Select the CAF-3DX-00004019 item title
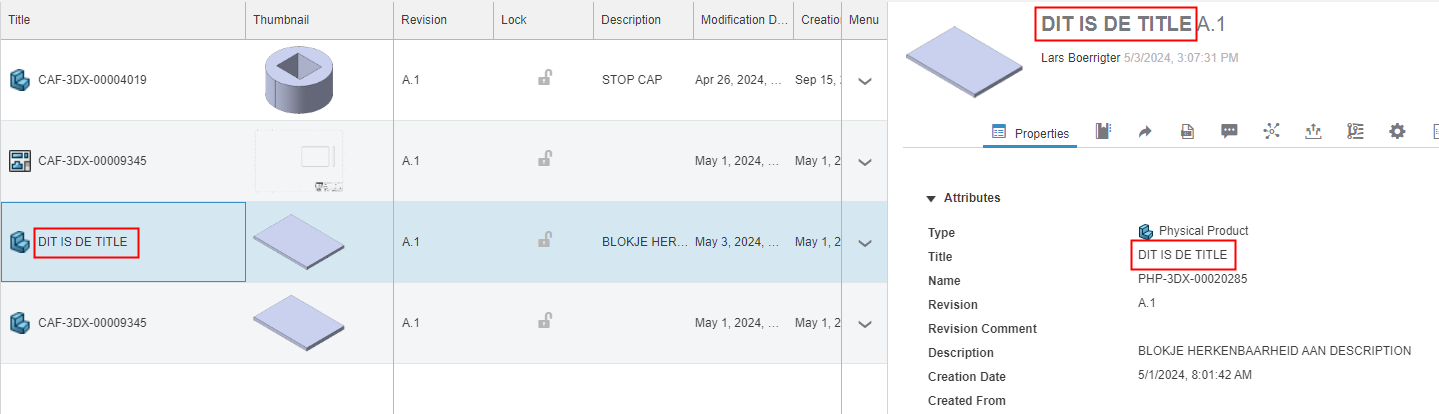Image resolution: width=1439 pixels, height=414 pixels. pos(92,80)
